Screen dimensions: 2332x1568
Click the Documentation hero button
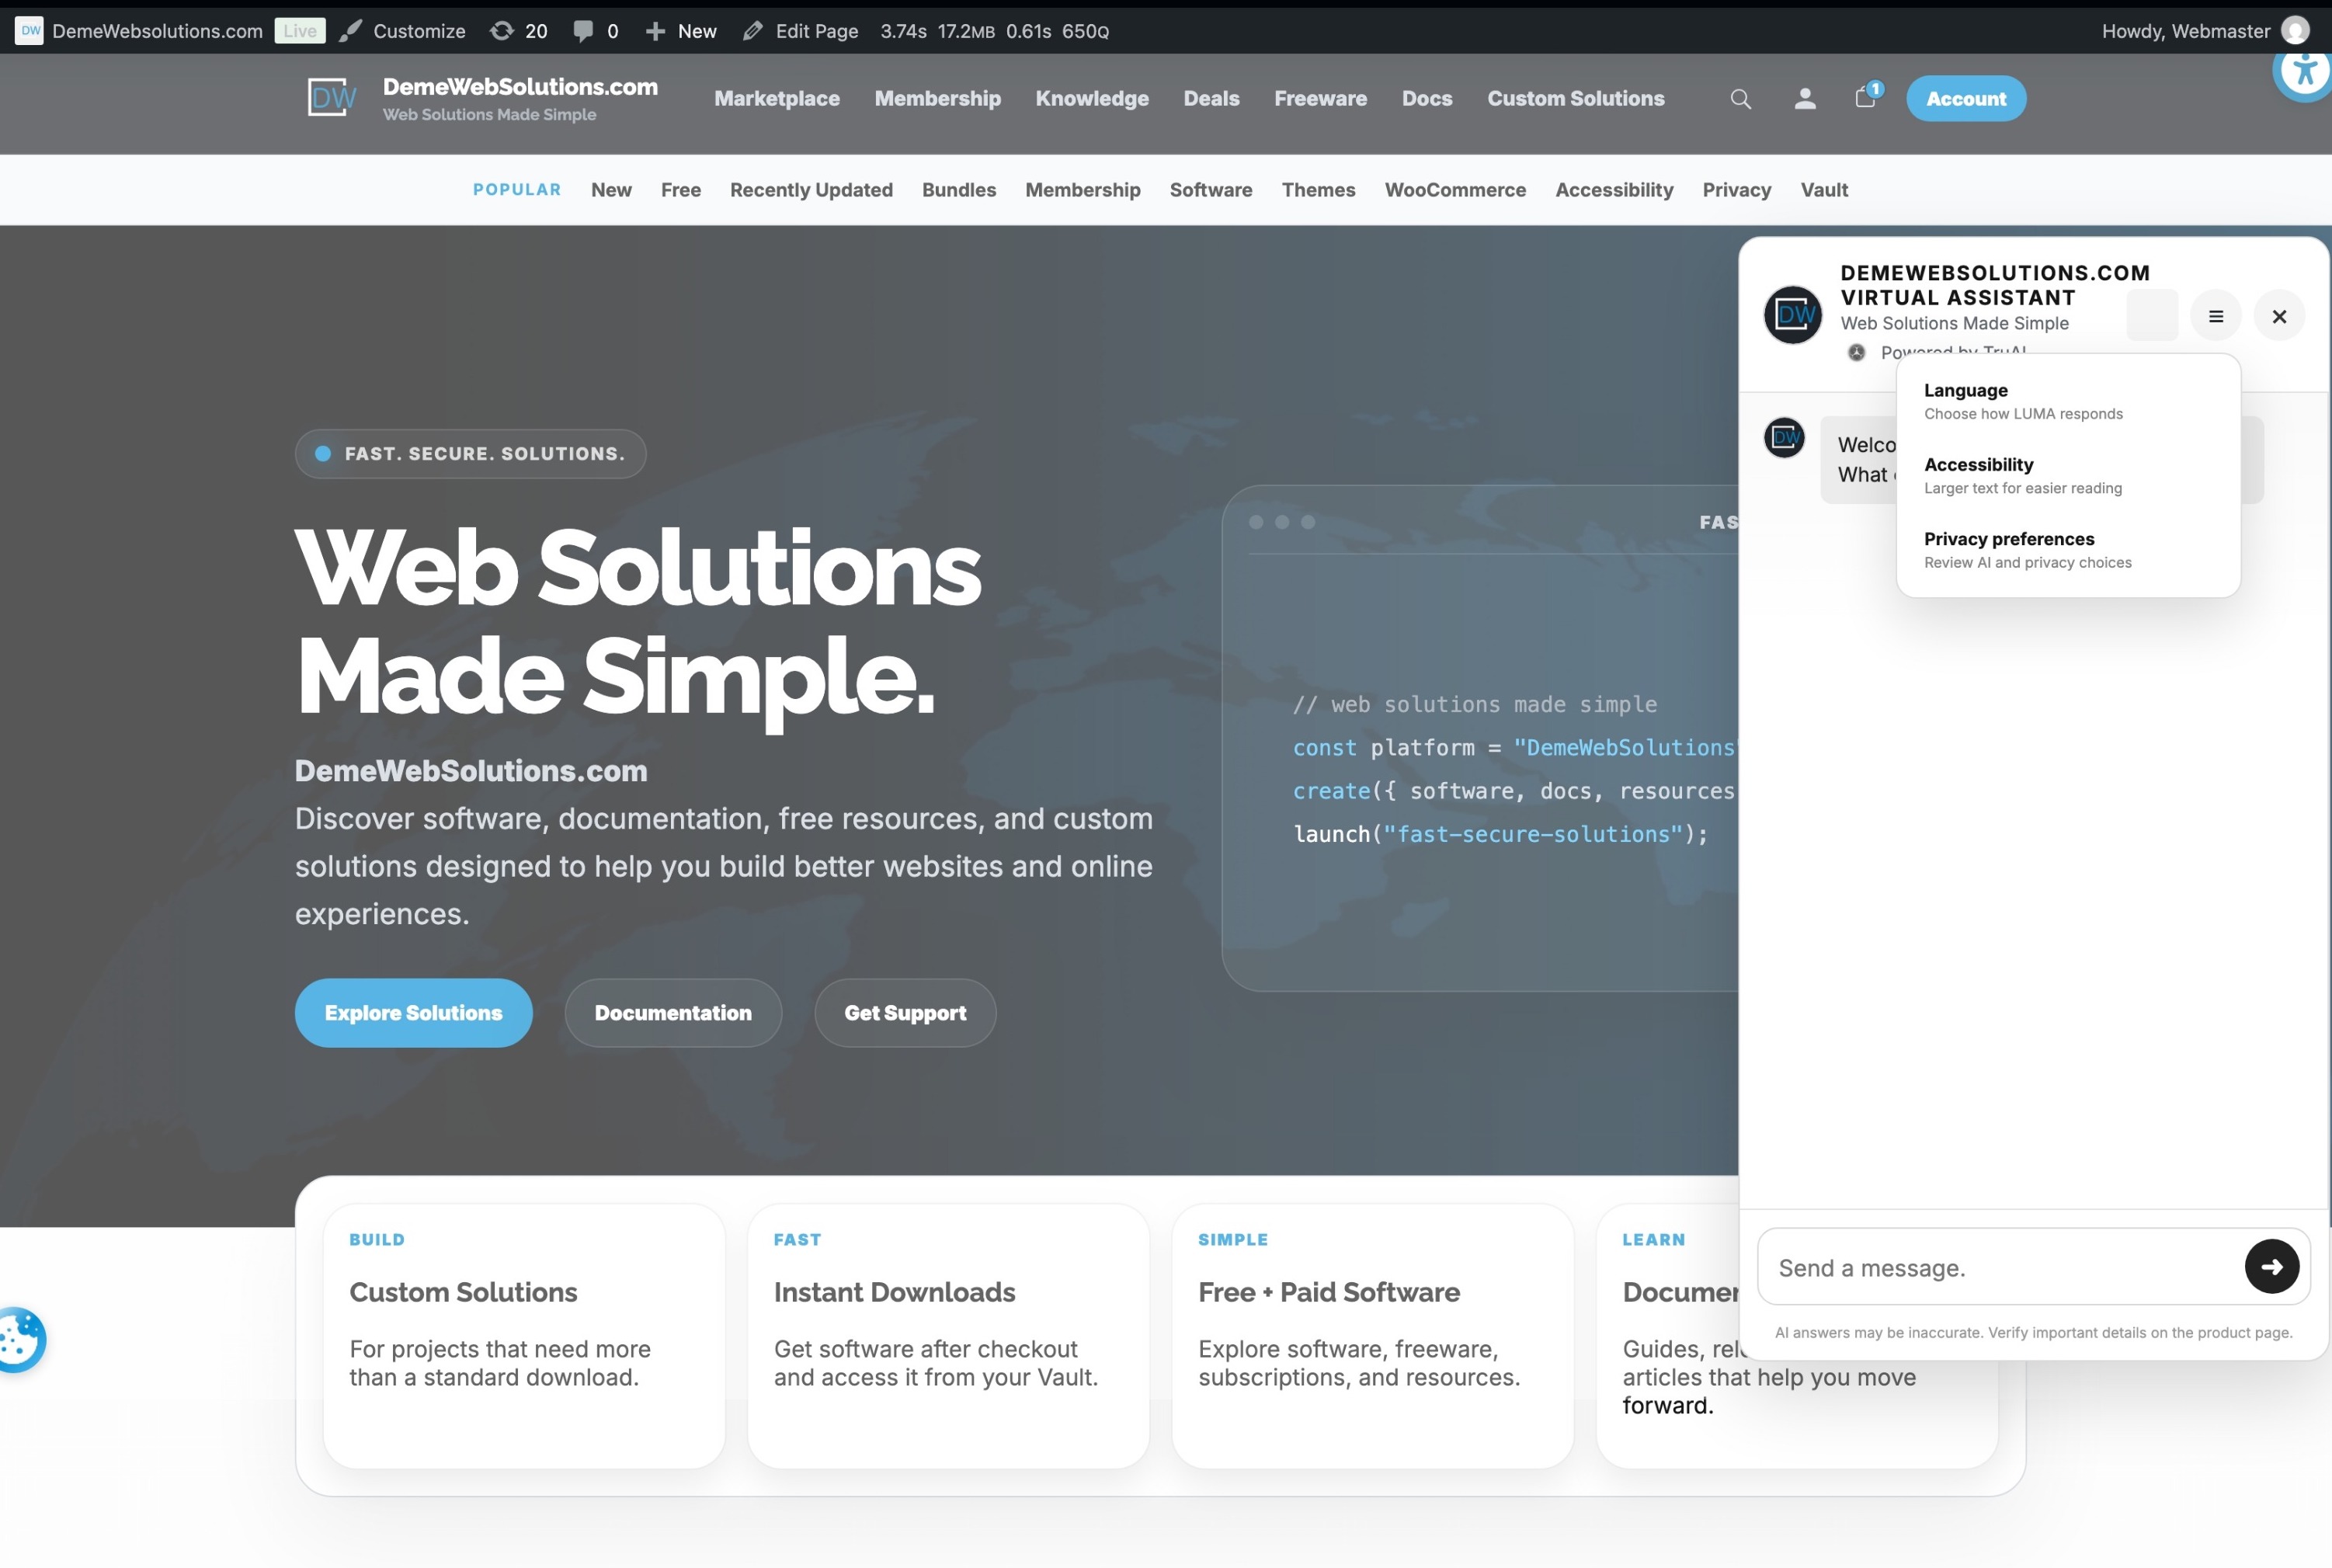(x=673, y=1013)
